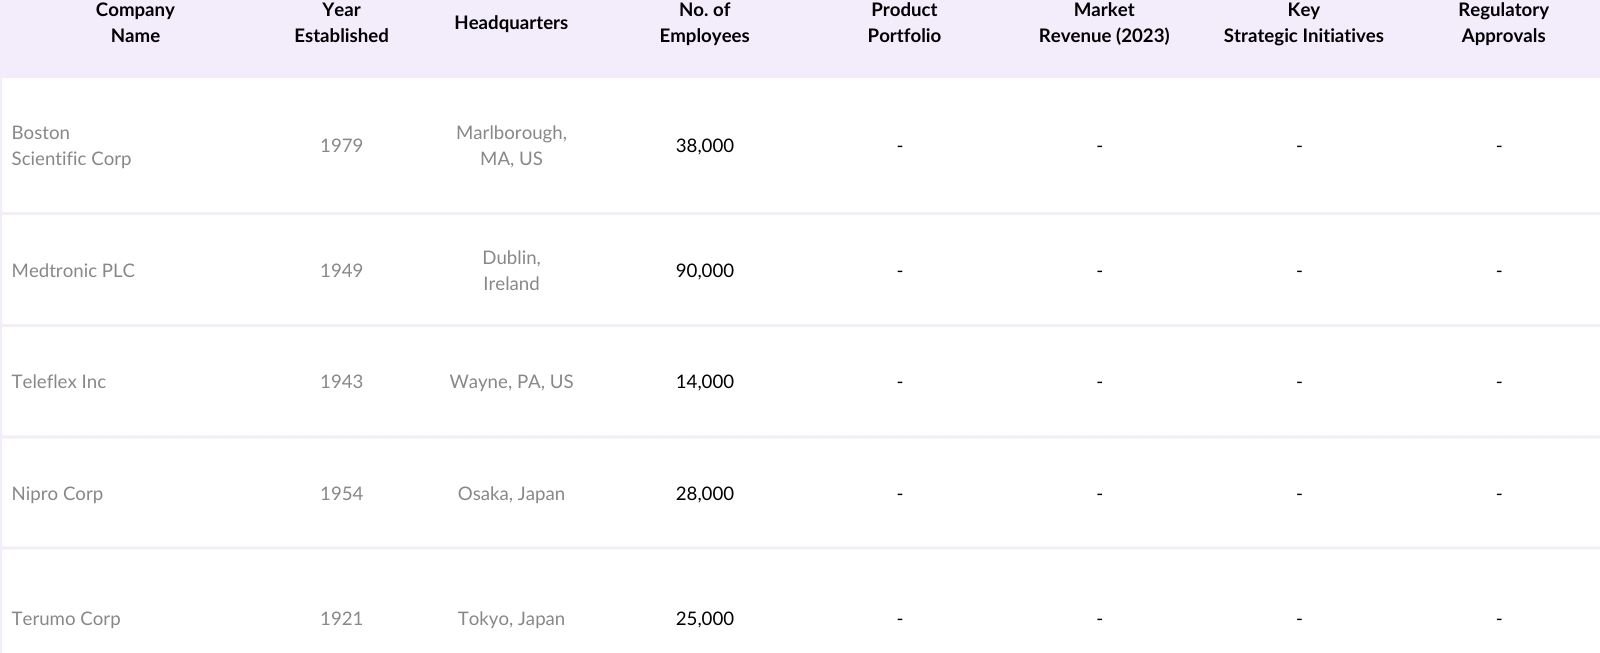Click the Key Strategic Initiatives header
Image resolution: width=1600 pixels, height=653 pixels.
pos(1303,23)
